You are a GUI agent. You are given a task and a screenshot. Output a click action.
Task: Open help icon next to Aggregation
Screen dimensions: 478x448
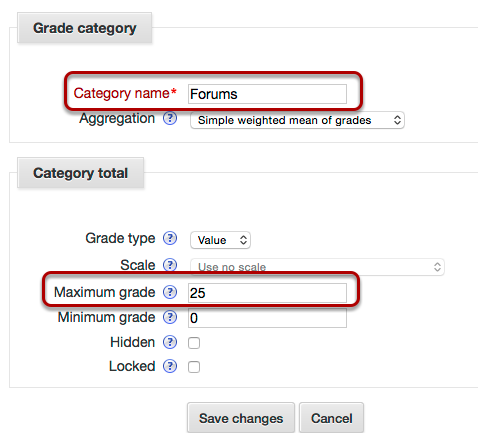170,118
